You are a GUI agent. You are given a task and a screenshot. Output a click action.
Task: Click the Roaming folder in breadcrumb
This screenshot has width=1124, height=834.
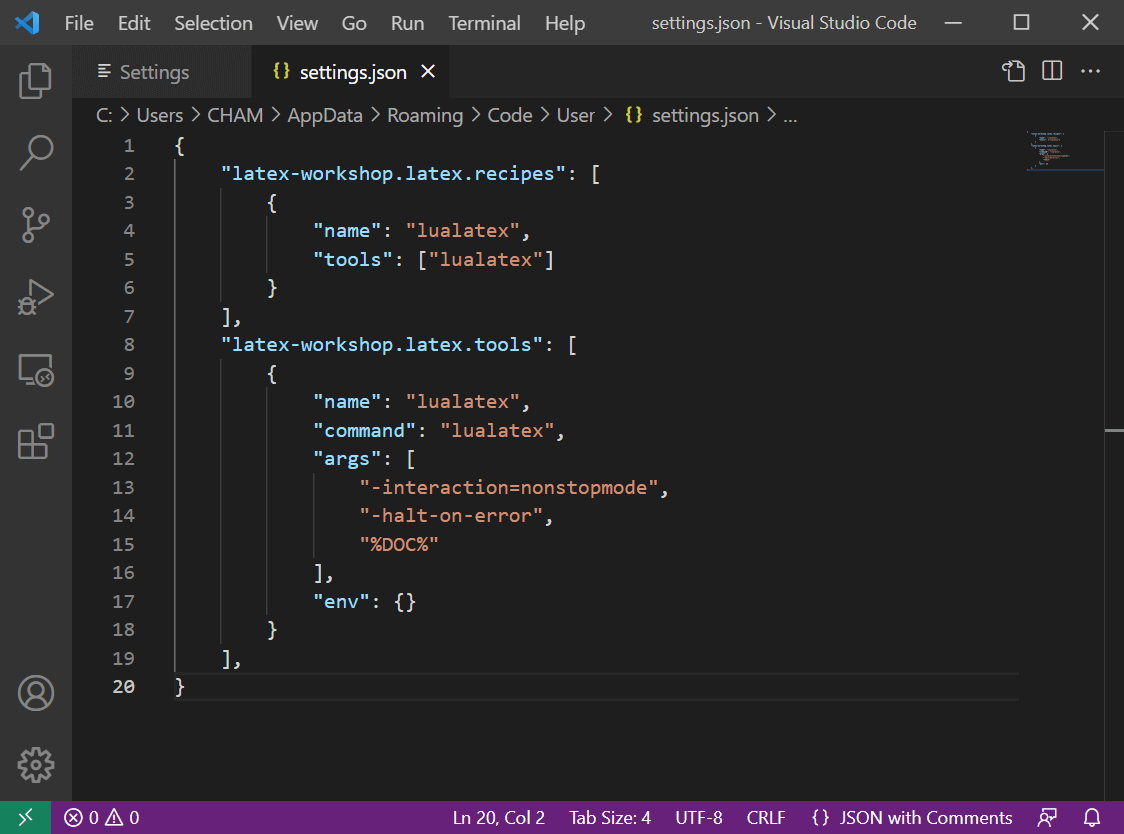pos(425,115)
